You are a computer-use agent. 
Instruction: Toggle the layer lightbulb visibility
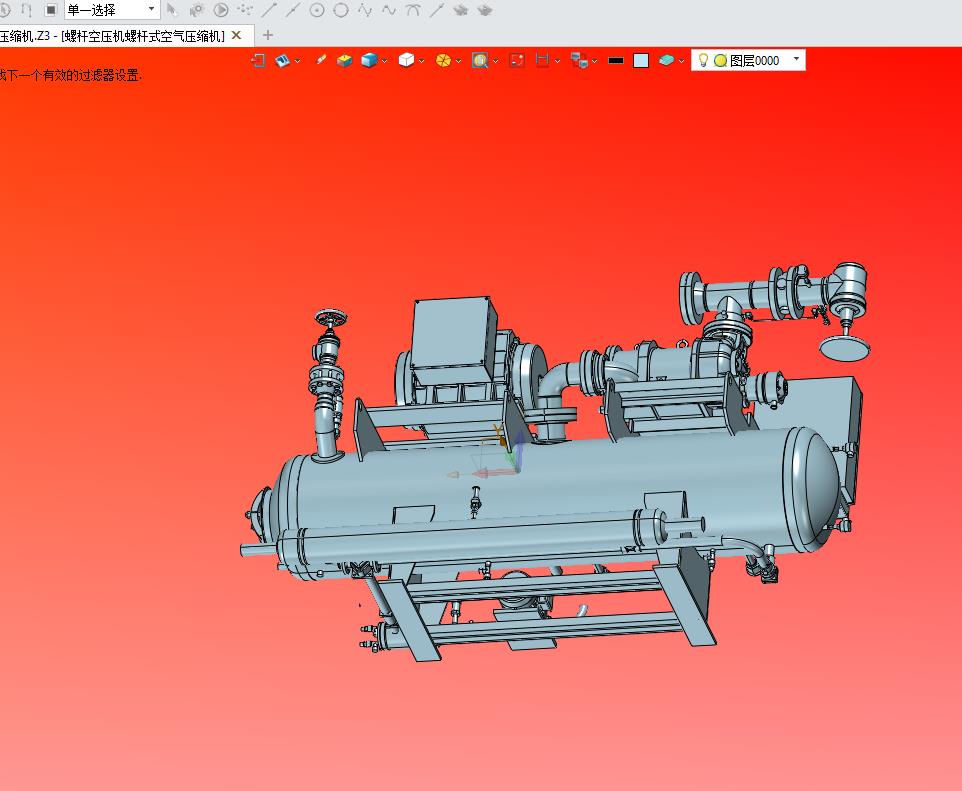click(x=704, y=60)
